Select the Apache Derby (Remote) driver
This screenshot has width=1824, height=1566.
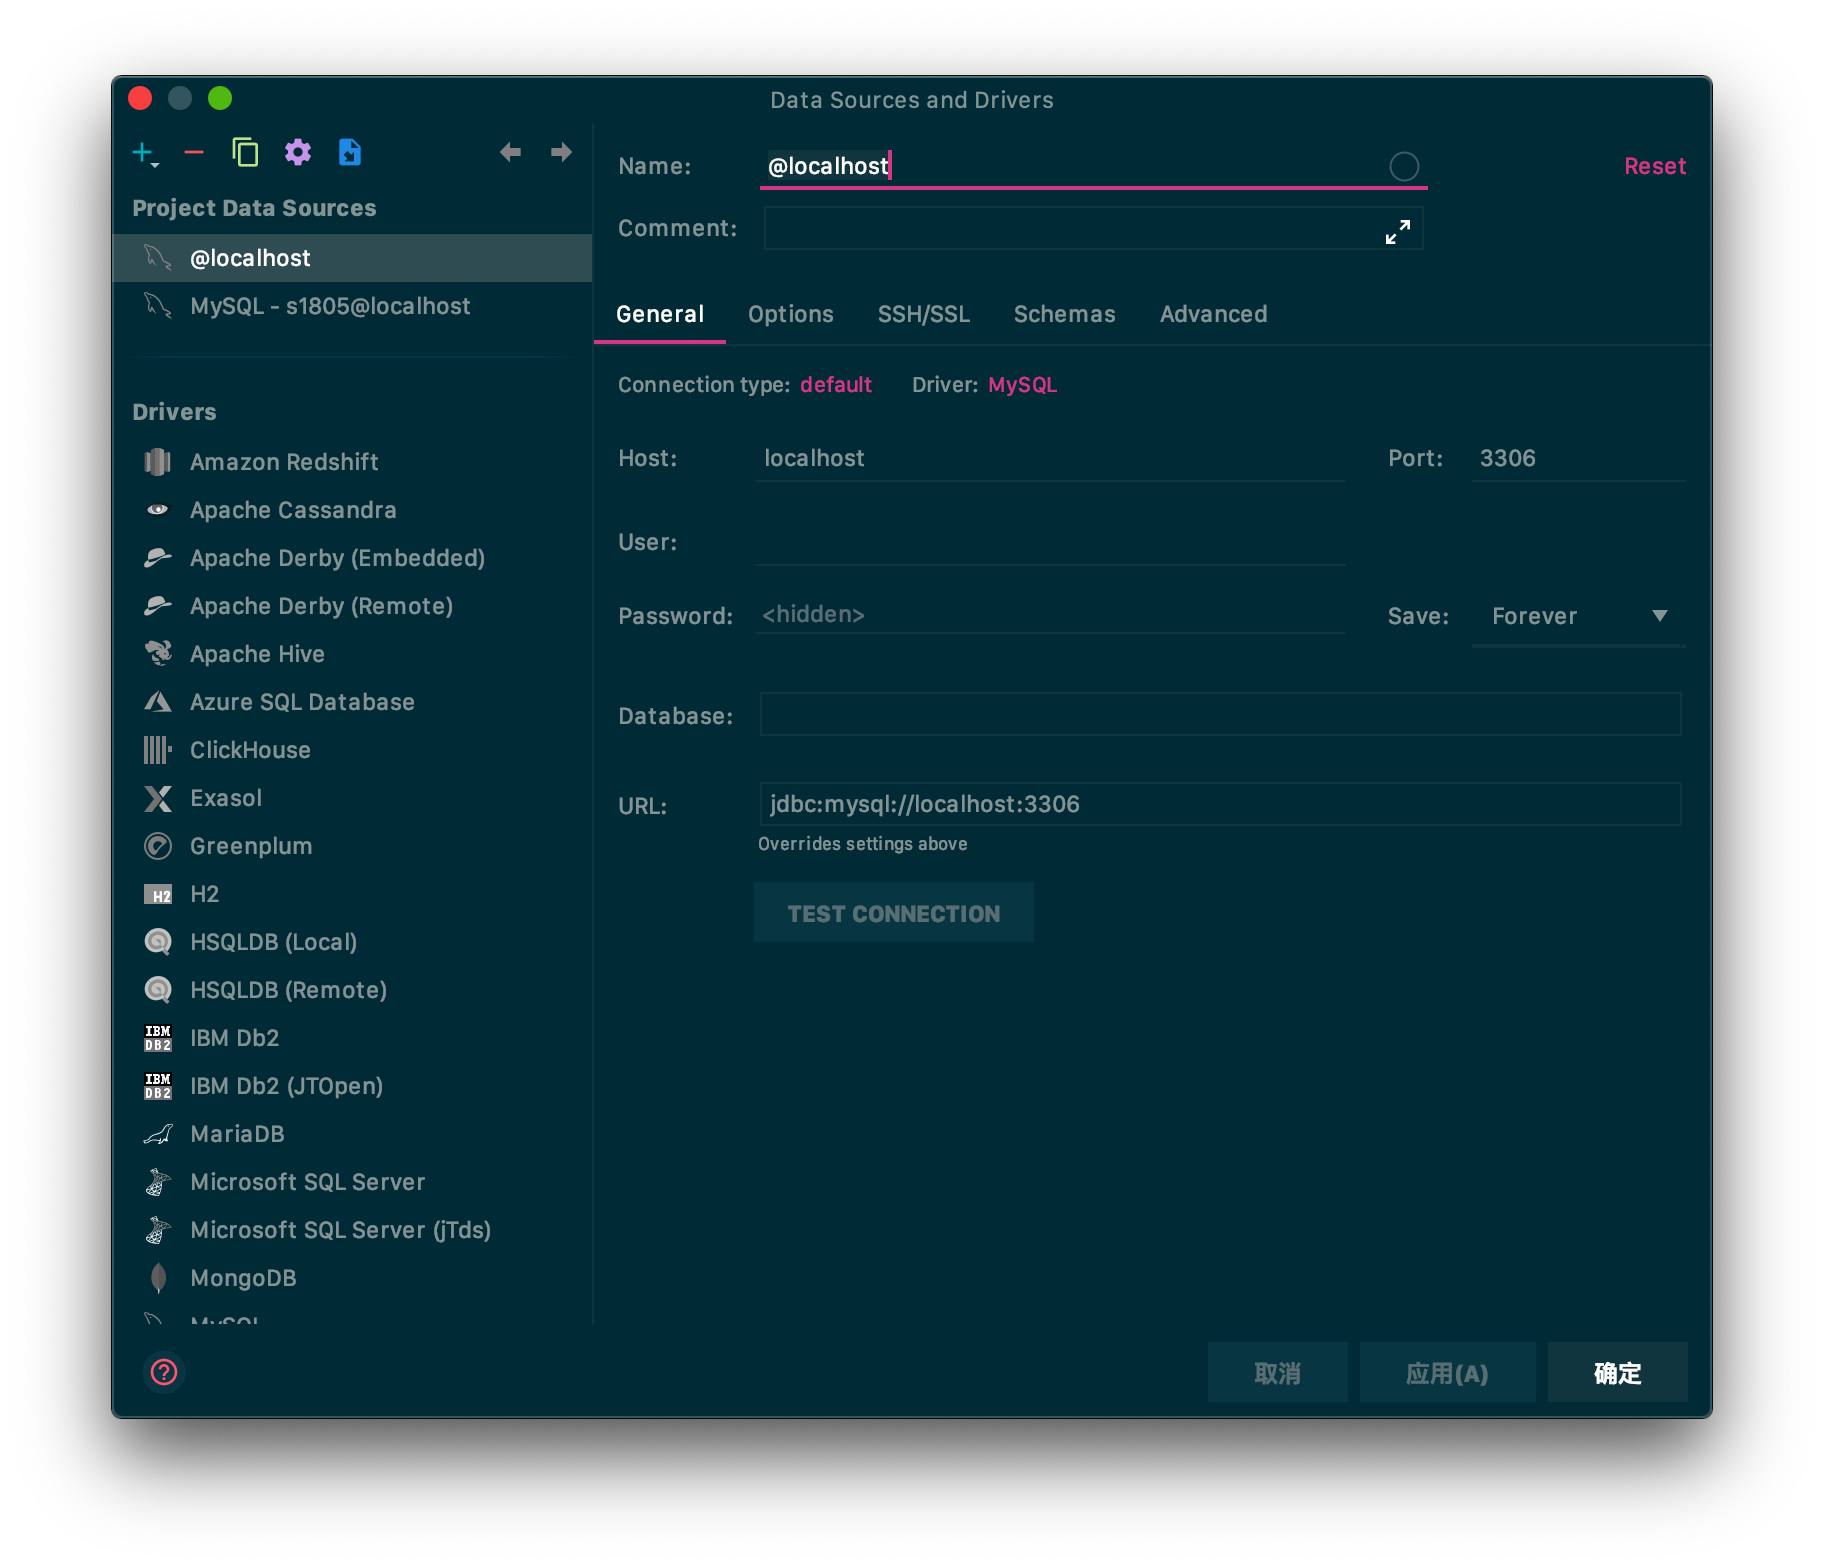click(352, 606)
